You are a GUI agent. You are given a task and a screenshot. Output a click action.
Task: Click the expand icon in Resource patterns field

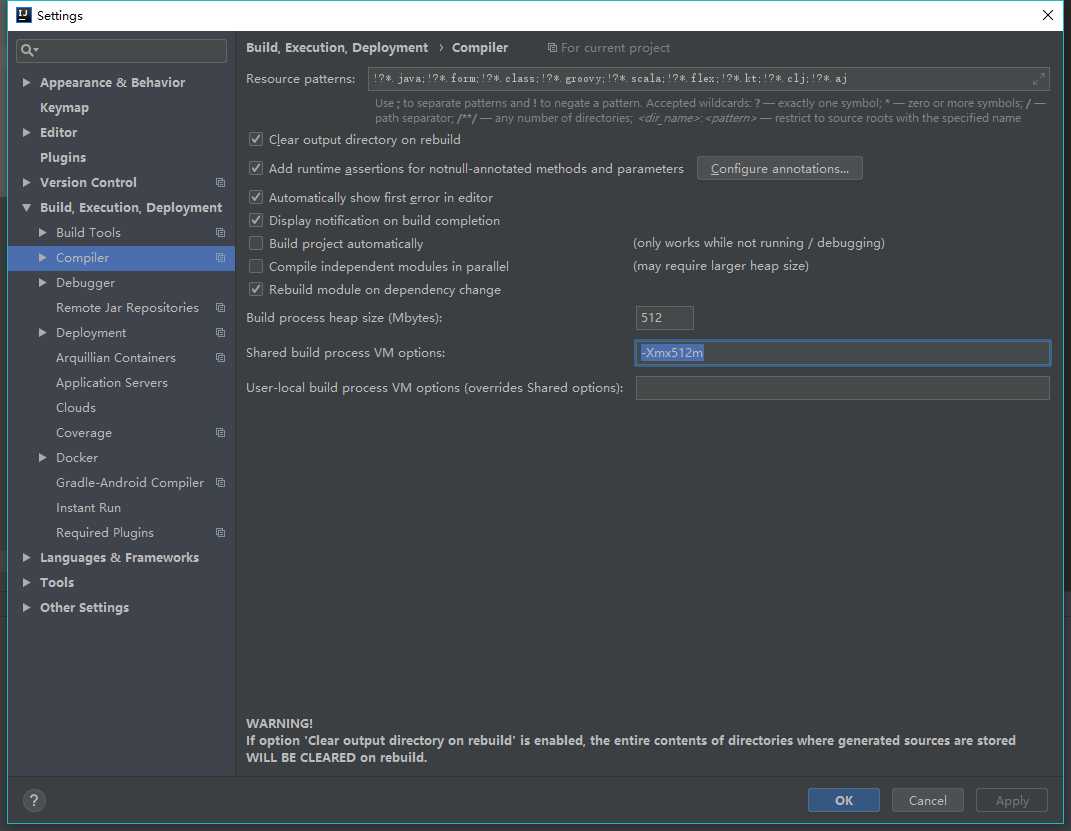1038,79
